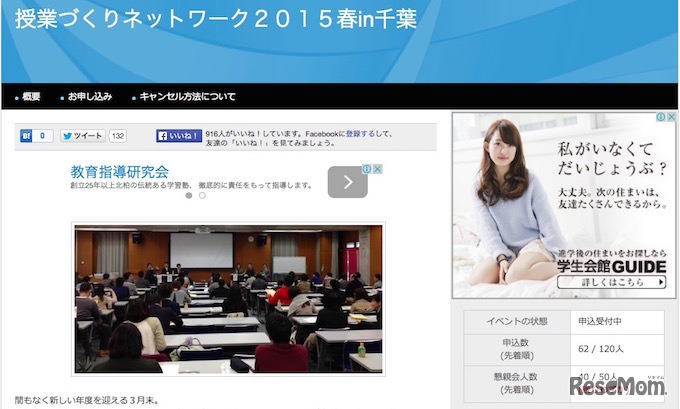Click the 916人がいいね！しています text

coord(254,134)
